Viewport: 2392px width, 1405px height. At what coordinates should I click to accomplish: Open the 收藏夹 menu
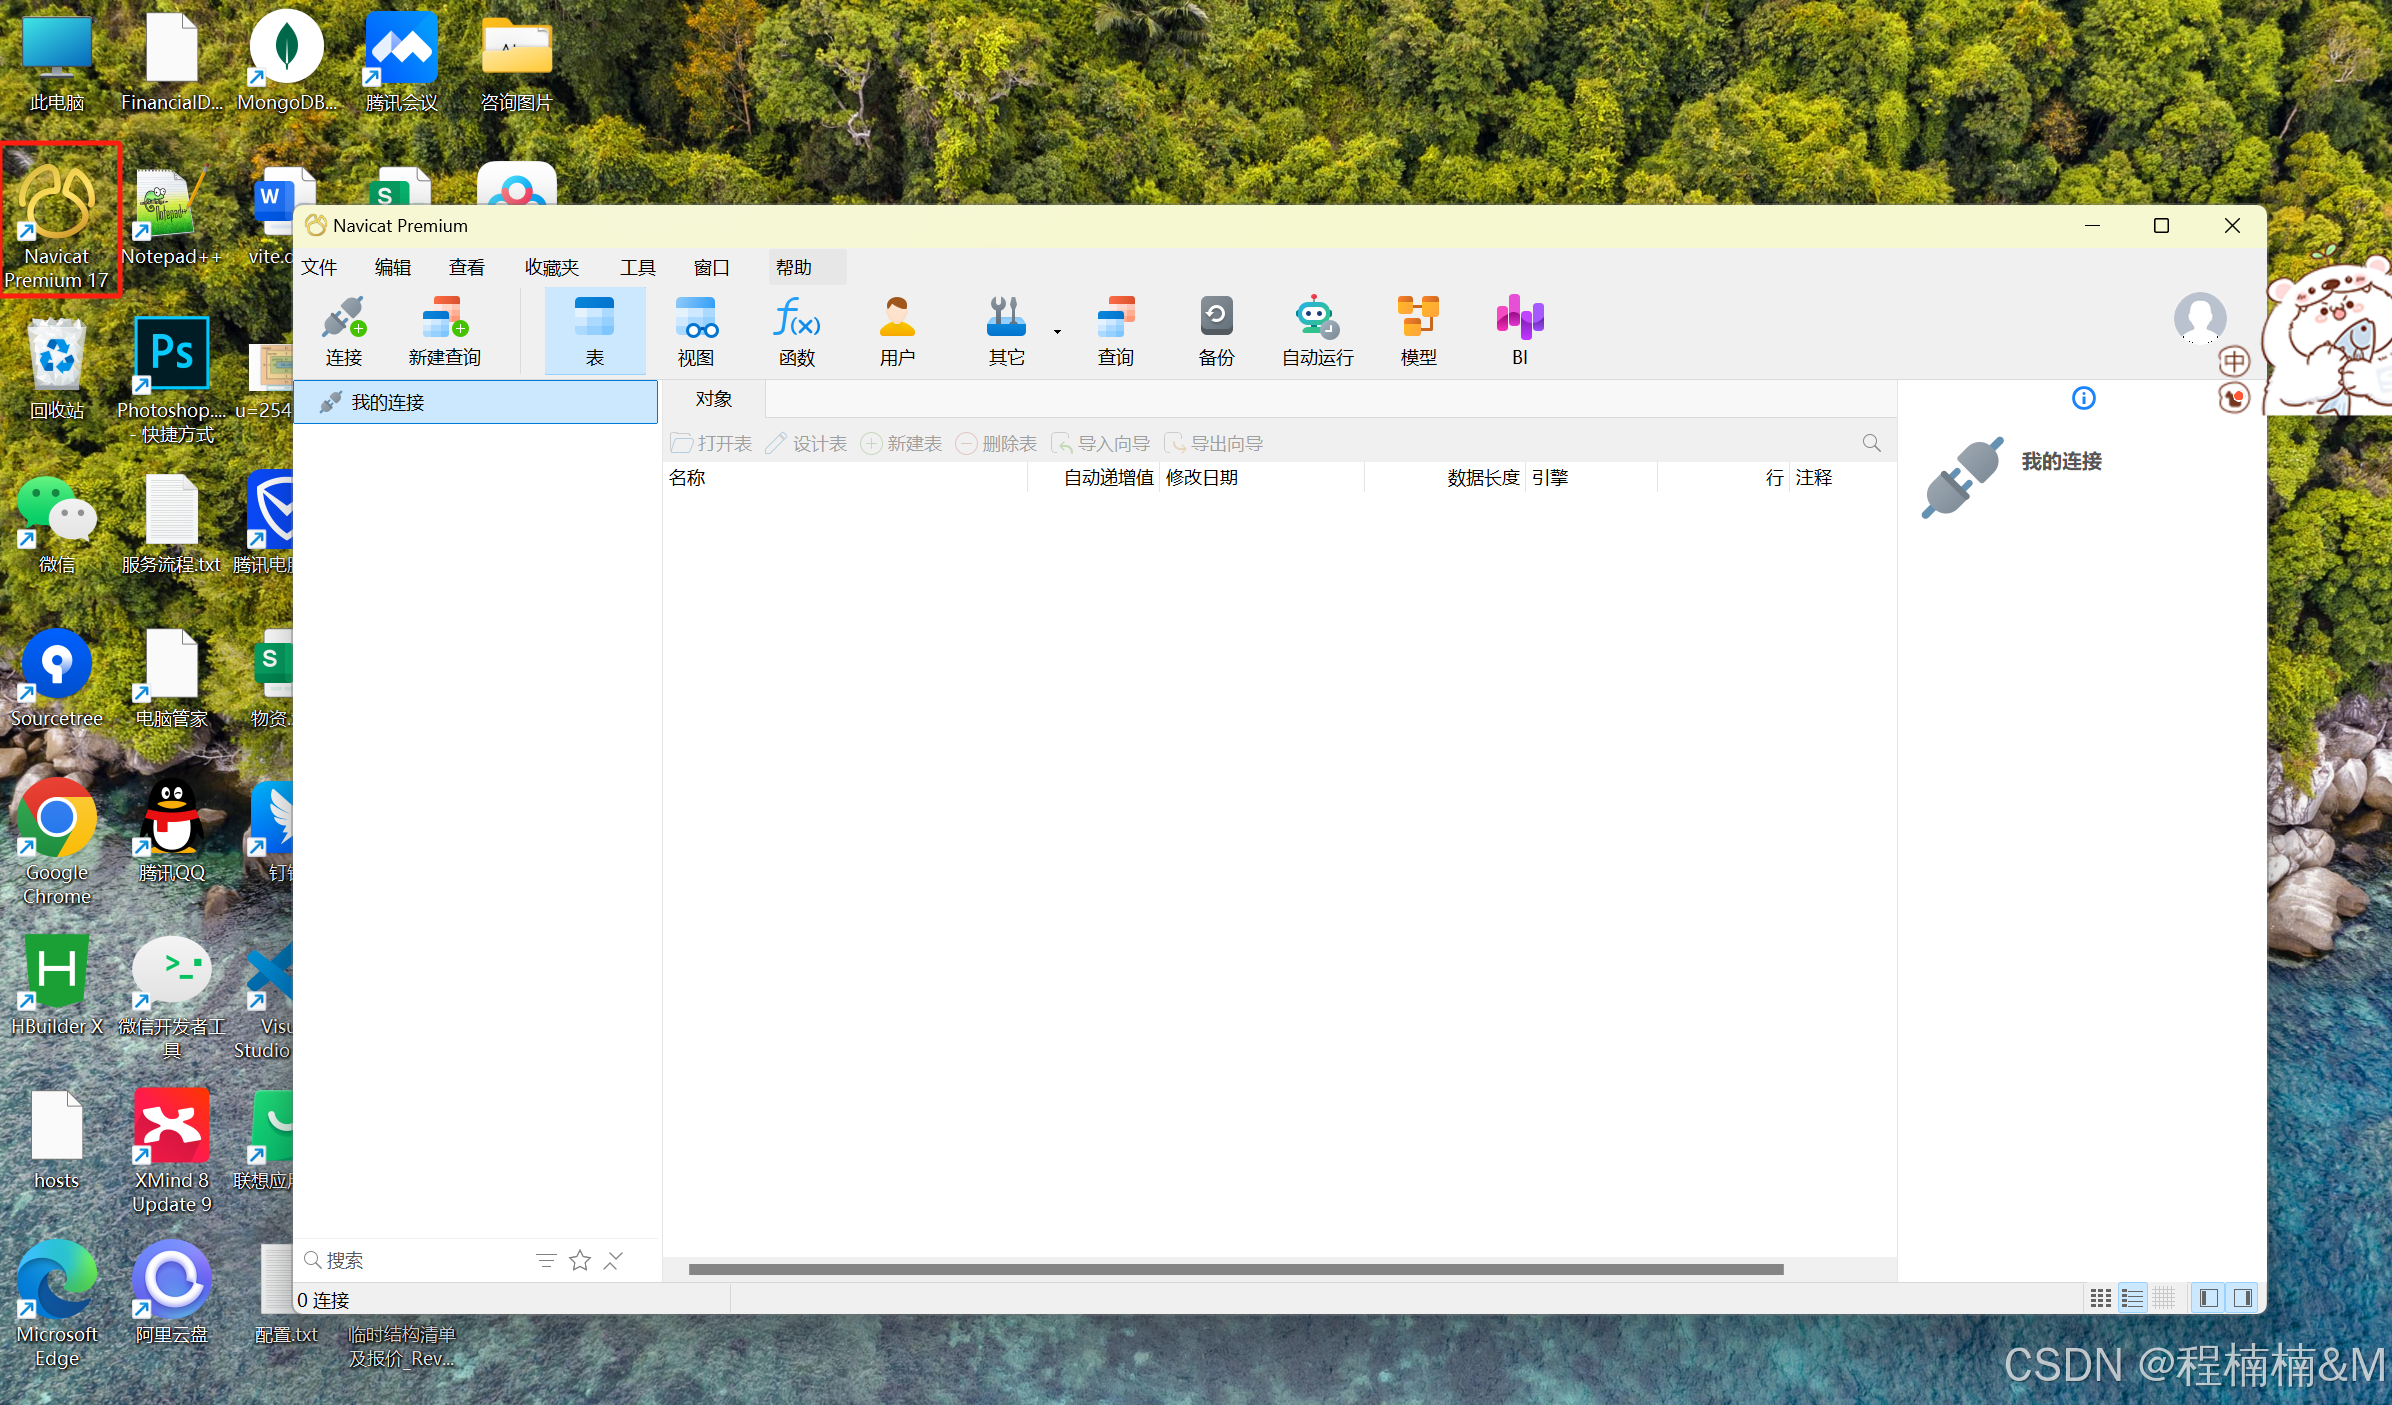(552, 267)
